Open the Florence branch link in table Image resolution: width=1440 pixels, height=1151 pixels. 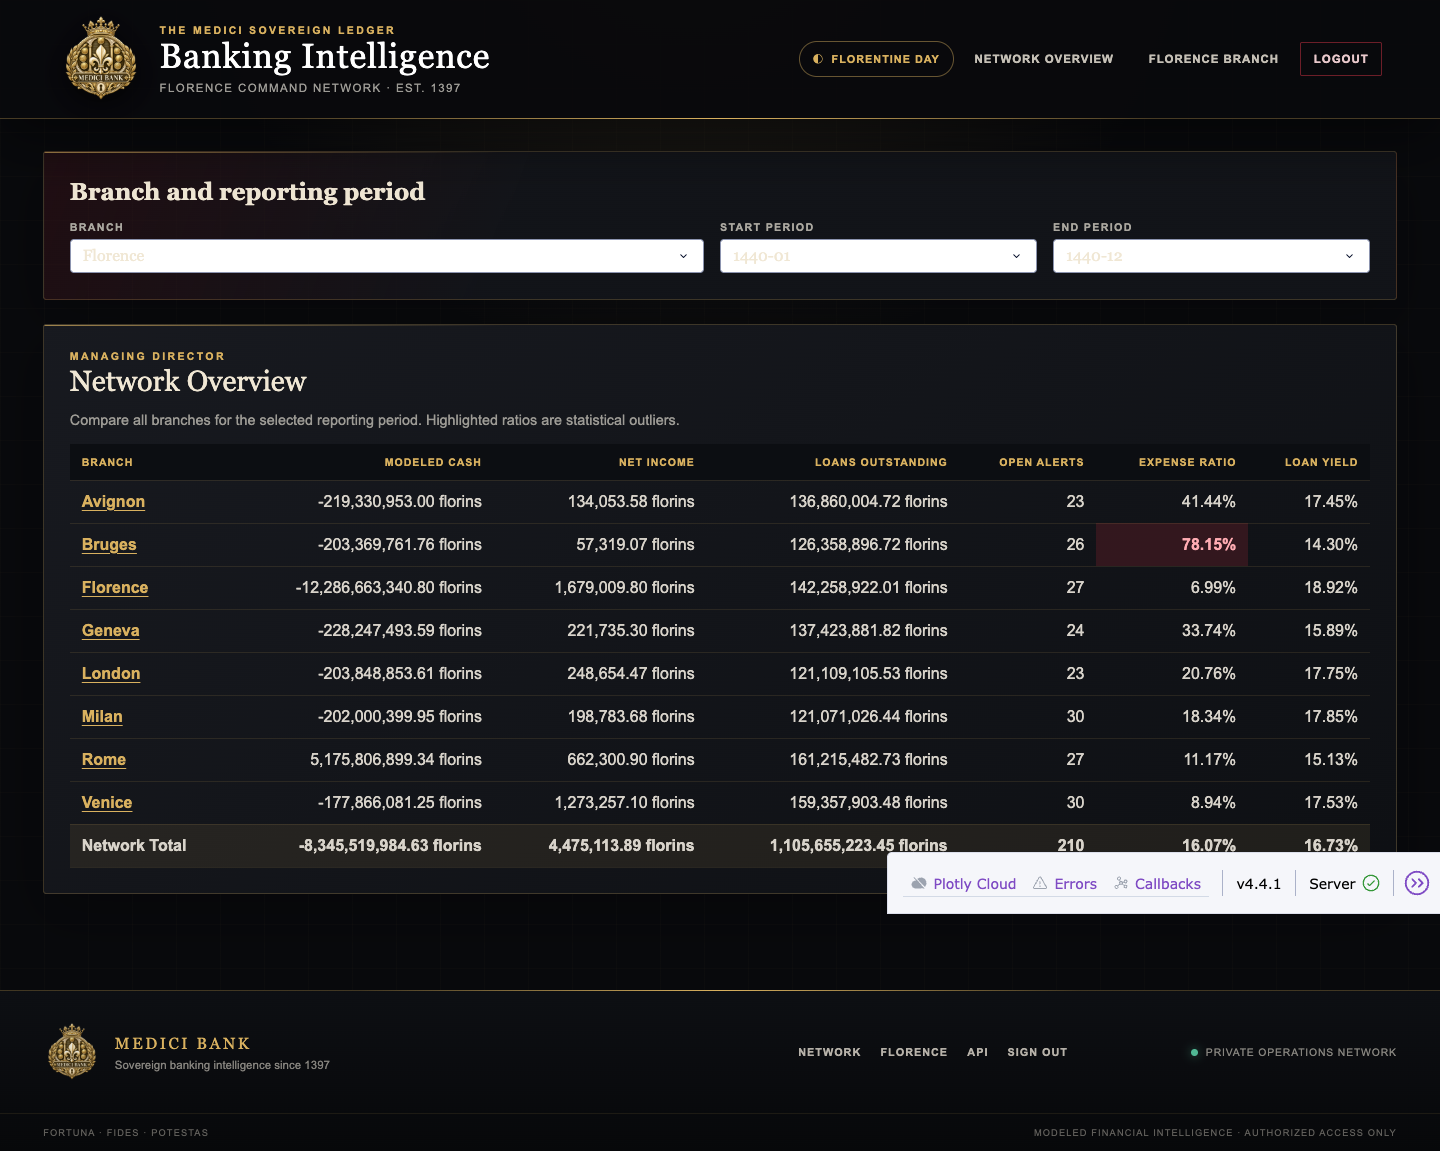pos(115,588)
